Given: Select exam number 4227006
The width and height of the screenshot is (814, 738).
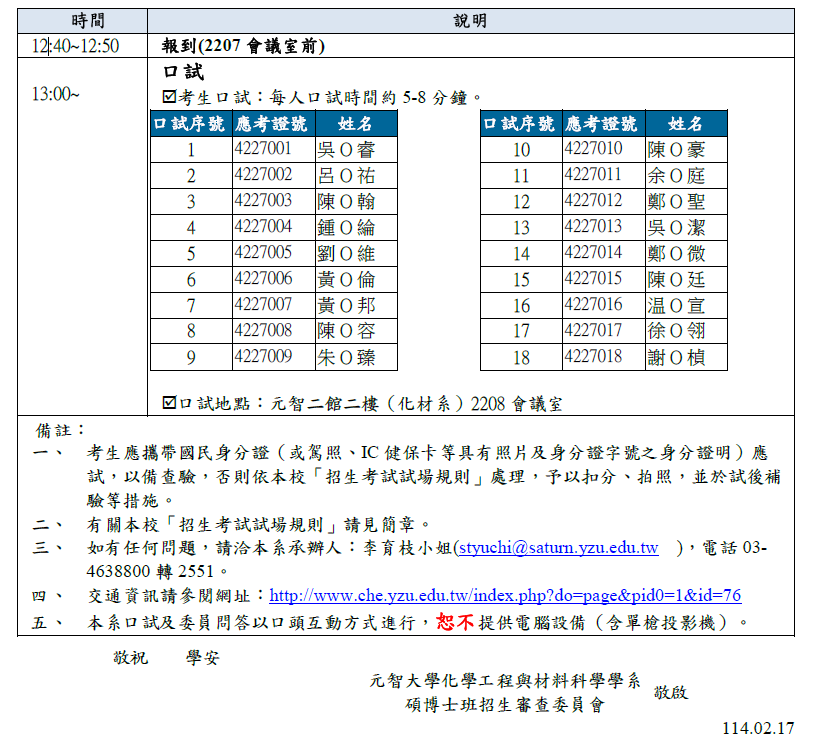Looking at the screenshot, I should [x=263, y=278].
